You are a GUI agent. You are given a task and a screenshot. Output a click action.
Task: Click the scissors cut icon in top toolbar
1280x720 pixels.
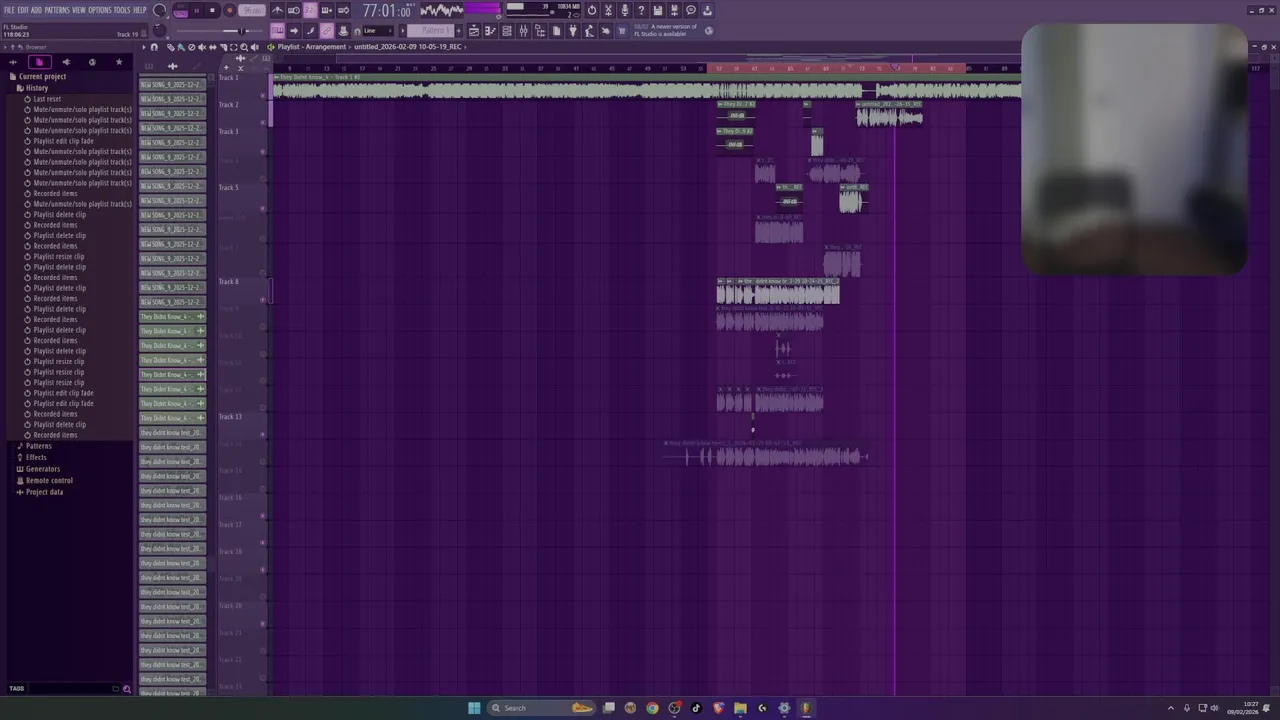[x=608, y=10]
